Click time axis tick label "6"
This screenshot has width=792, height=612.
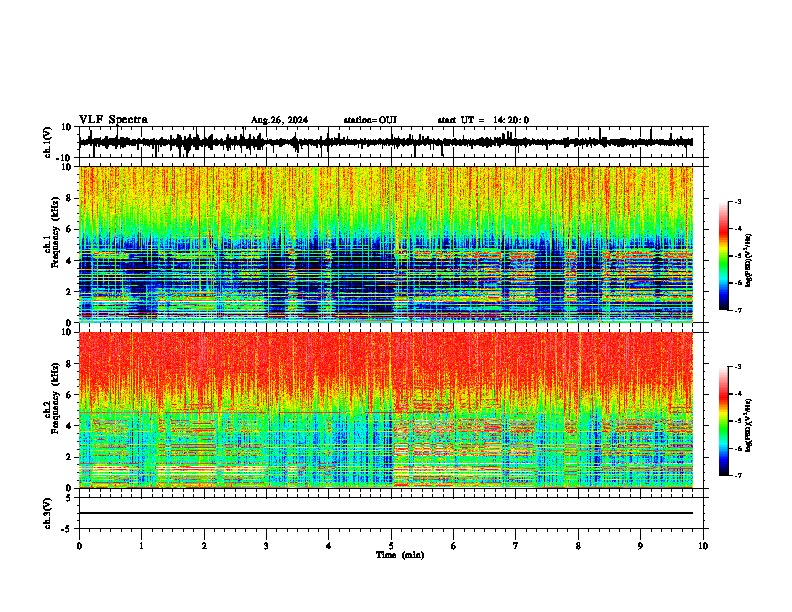tap(454, 546)
